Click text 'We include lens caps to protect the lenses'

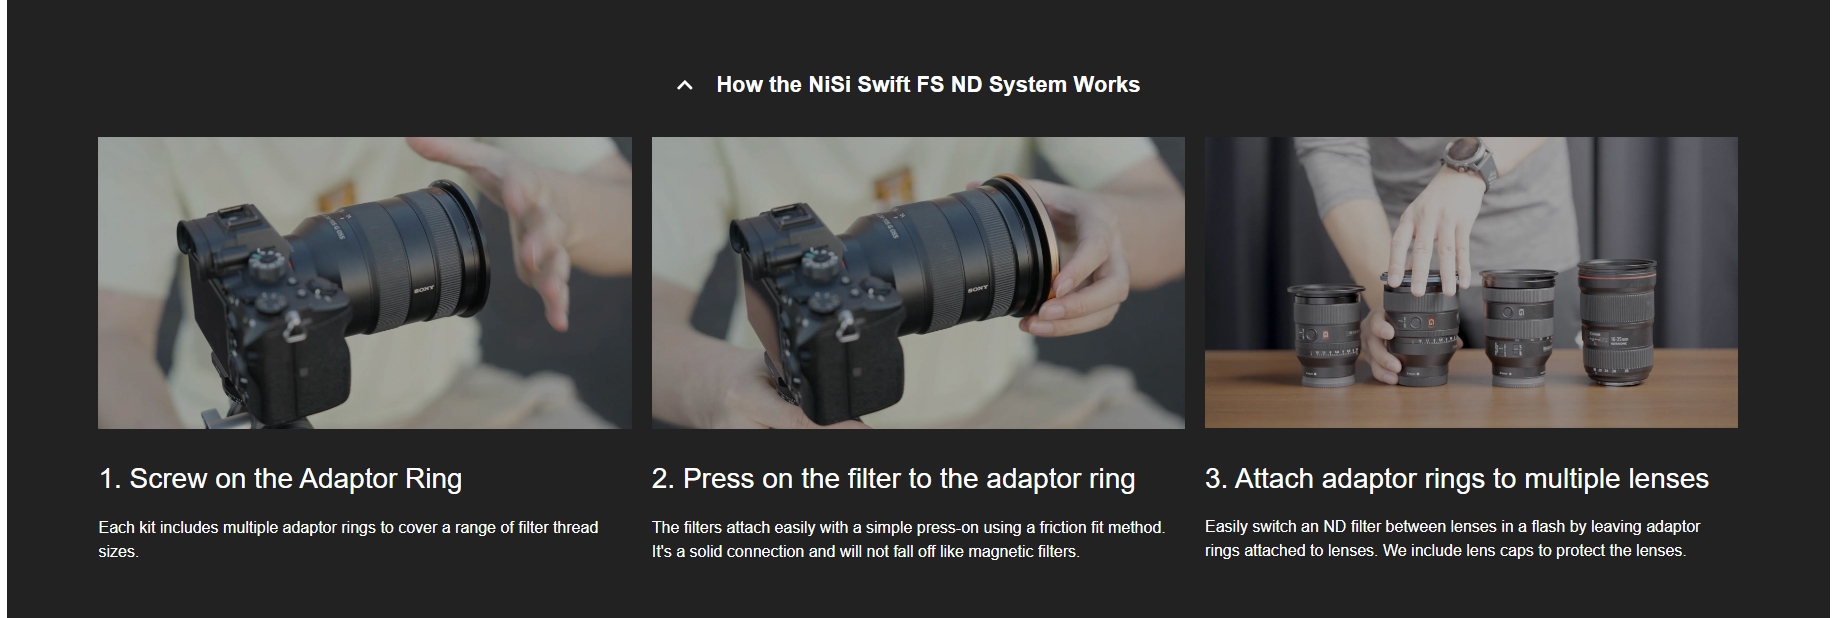[1534, 550]
